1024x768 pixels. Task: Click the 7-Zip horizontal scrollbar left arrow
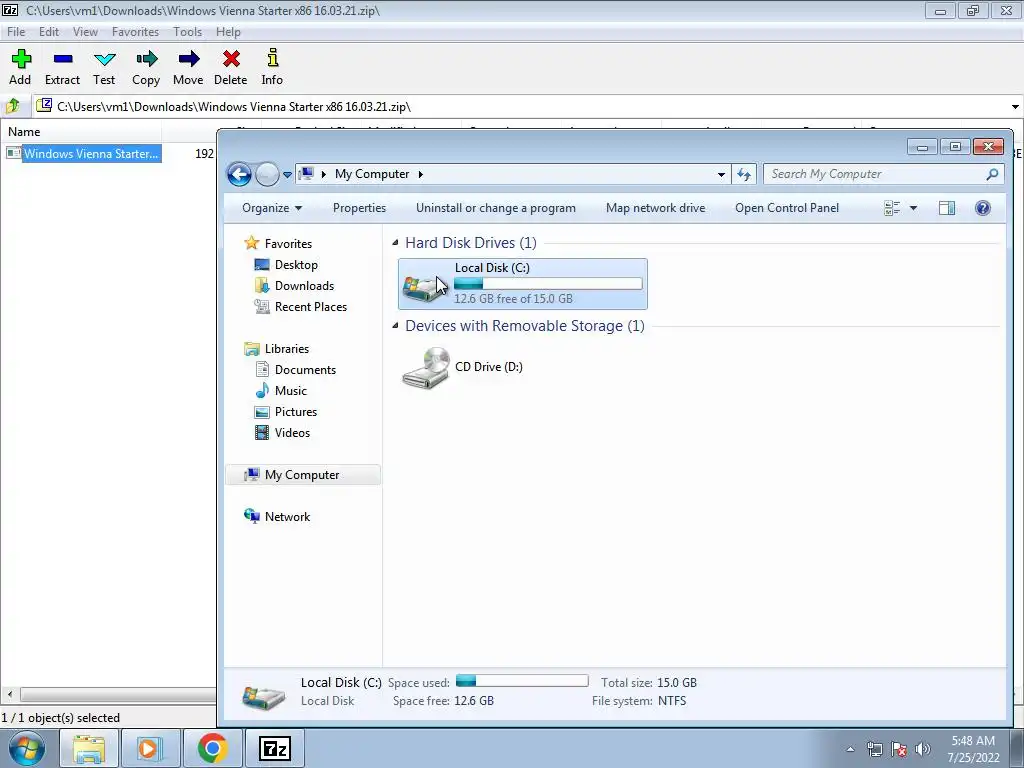[x=10, y=694]
